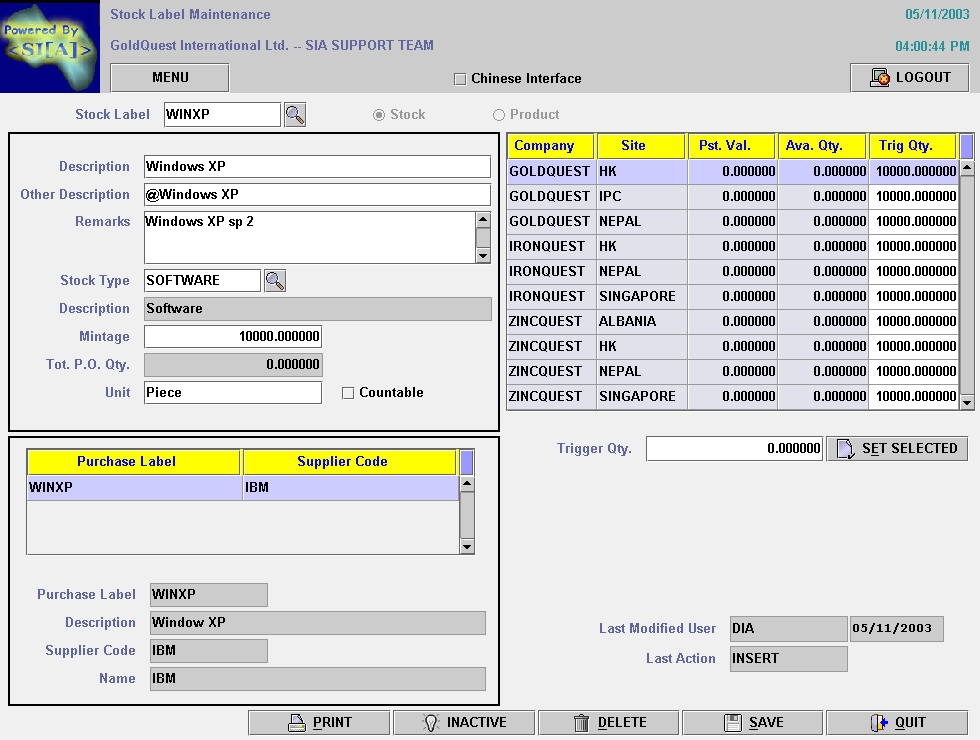Click the SET SELECTED button
The image size is (980, 740).
pos(897,449)
